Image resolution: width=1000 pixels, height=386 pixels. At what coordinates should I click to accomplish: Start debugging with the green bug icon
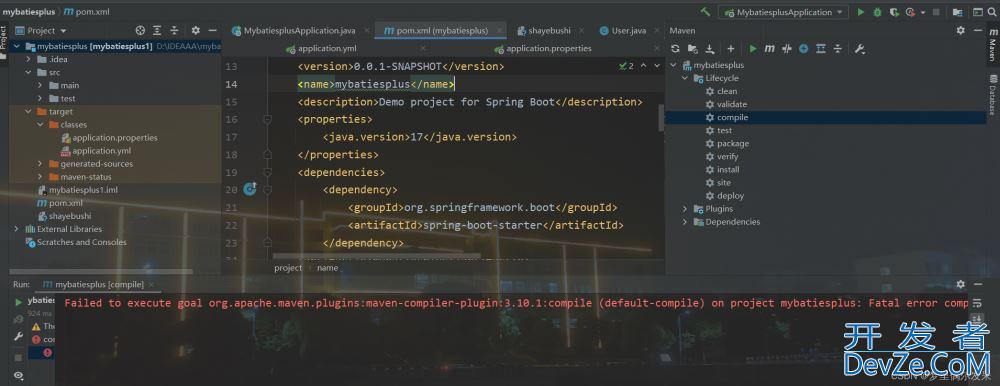[x=878, y=12]
